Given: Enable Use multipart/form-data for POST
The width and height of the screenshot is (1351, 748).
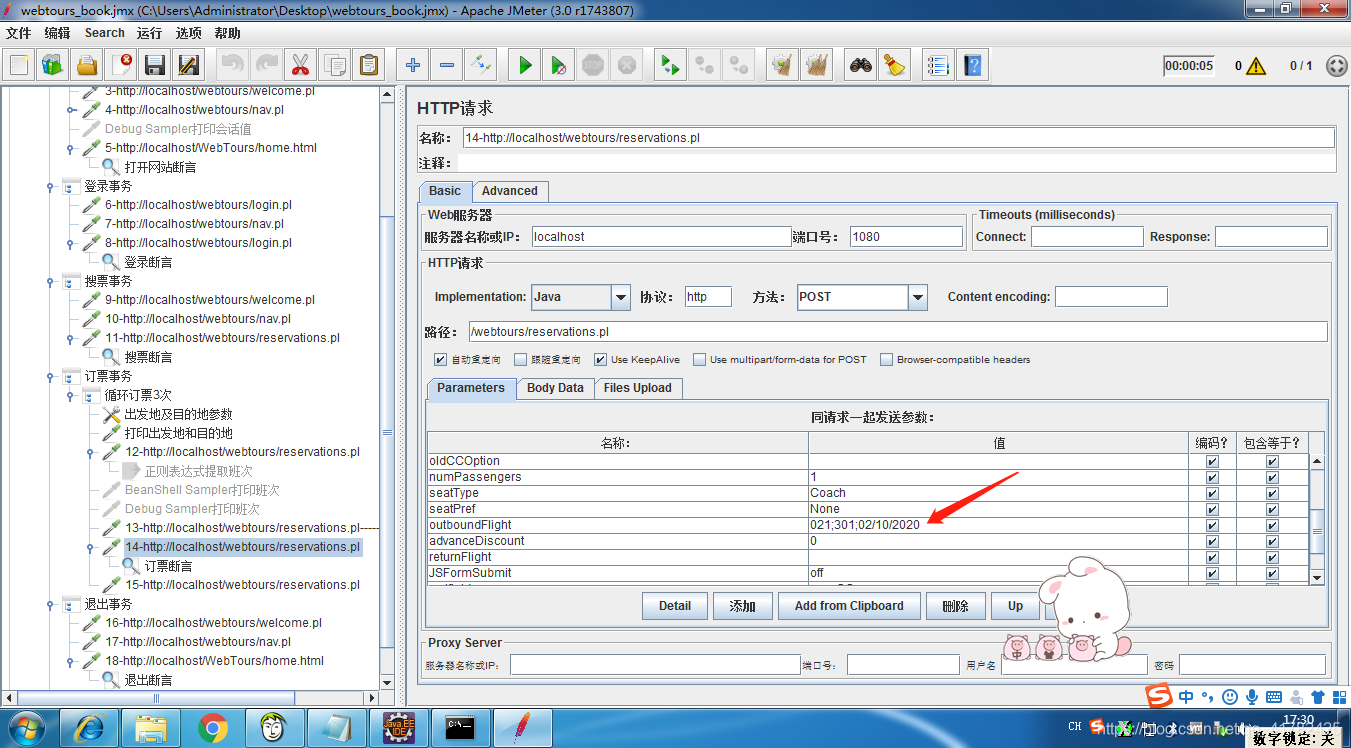Looking at the screenshot, I should click(700, 360).
